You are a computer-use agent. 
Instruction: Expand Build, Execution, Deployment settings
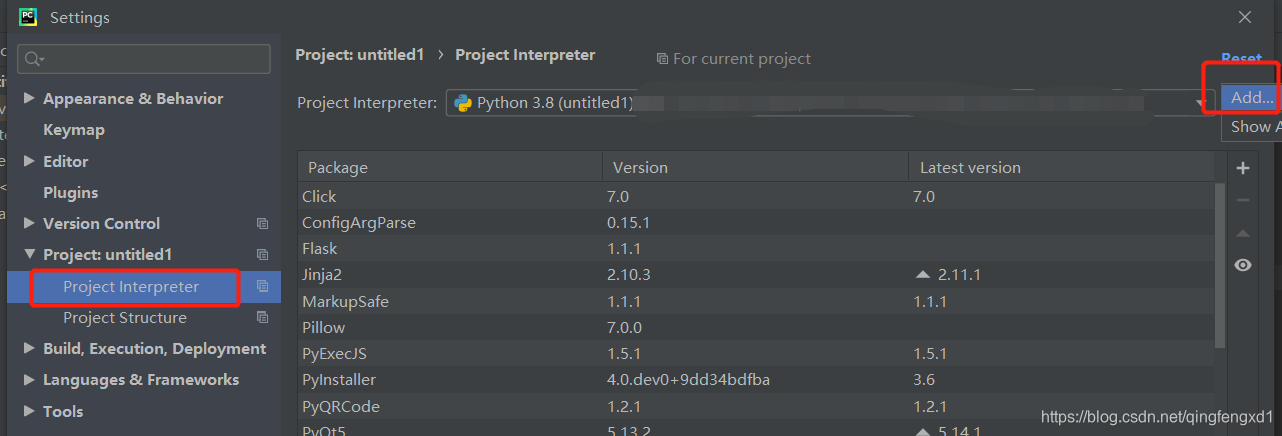click(29, 349)
